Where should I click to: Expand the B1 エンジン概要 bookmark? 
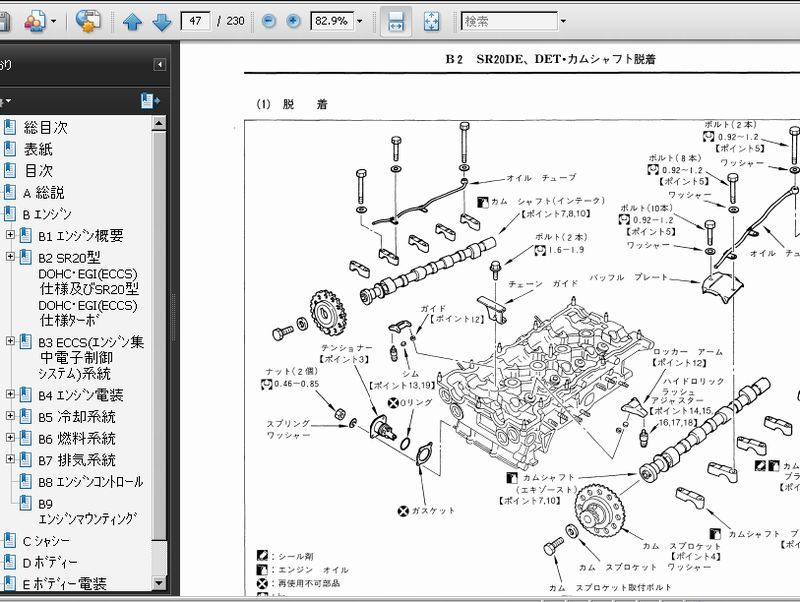pos(10,235)
